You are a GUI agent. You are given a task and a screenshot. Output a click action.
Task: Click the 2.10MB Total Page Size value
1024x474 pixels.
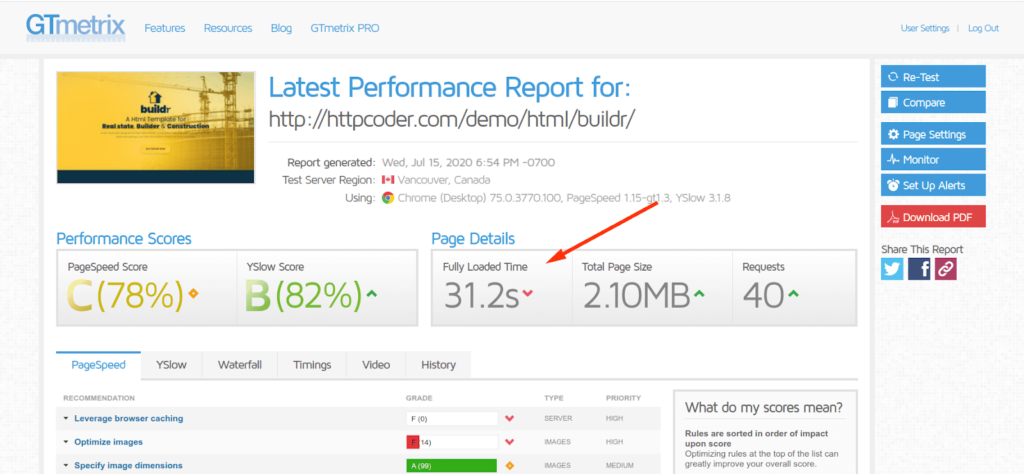[636, 296]
